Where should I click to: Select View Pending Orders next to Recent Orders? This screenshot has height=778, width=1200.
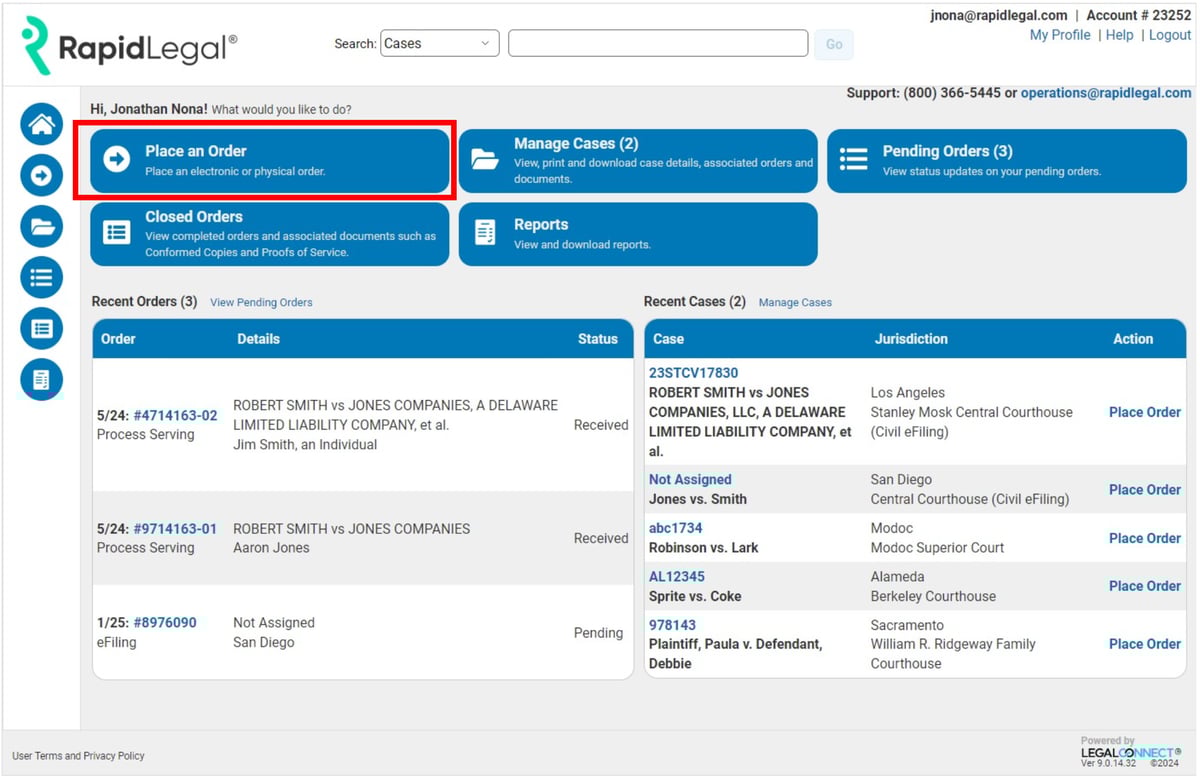point(261,302)
